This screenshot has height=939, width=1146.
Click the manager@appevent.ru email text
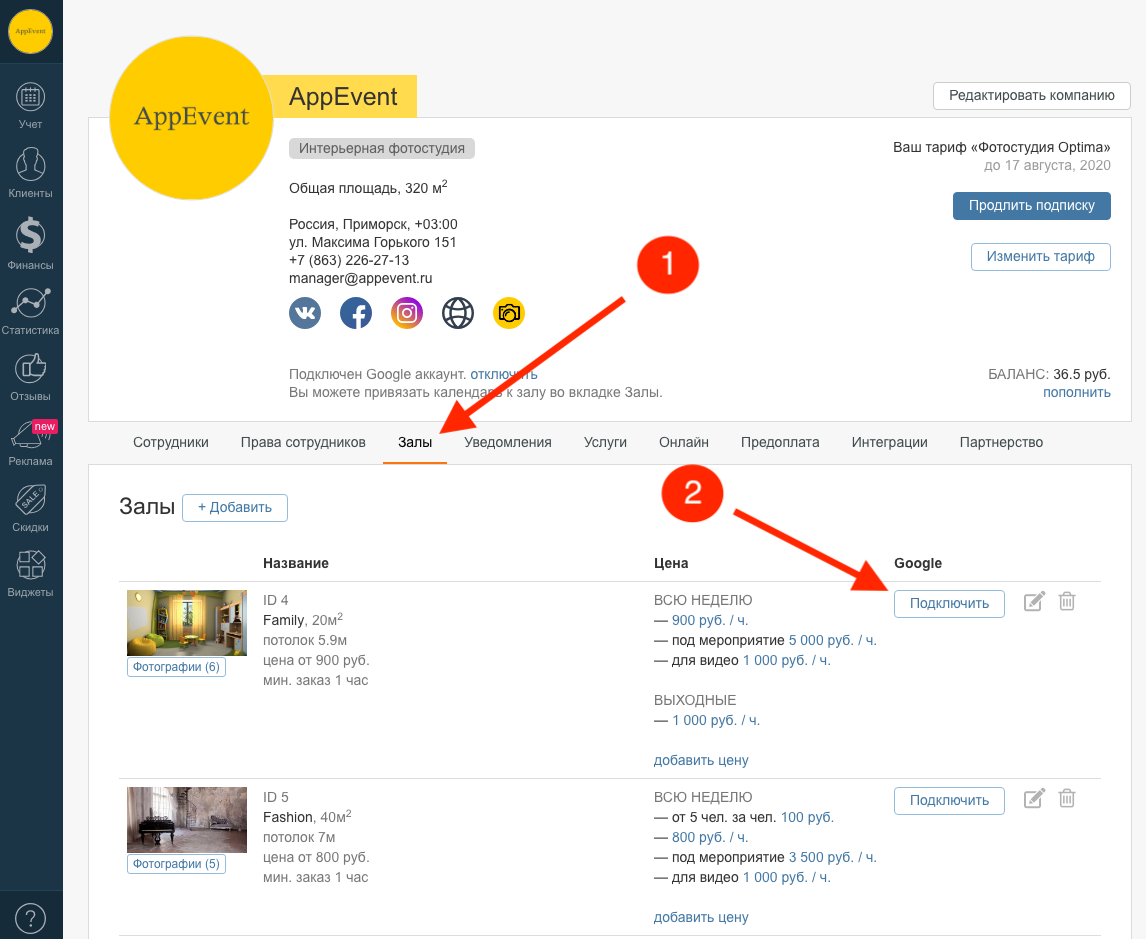(360, 278)
